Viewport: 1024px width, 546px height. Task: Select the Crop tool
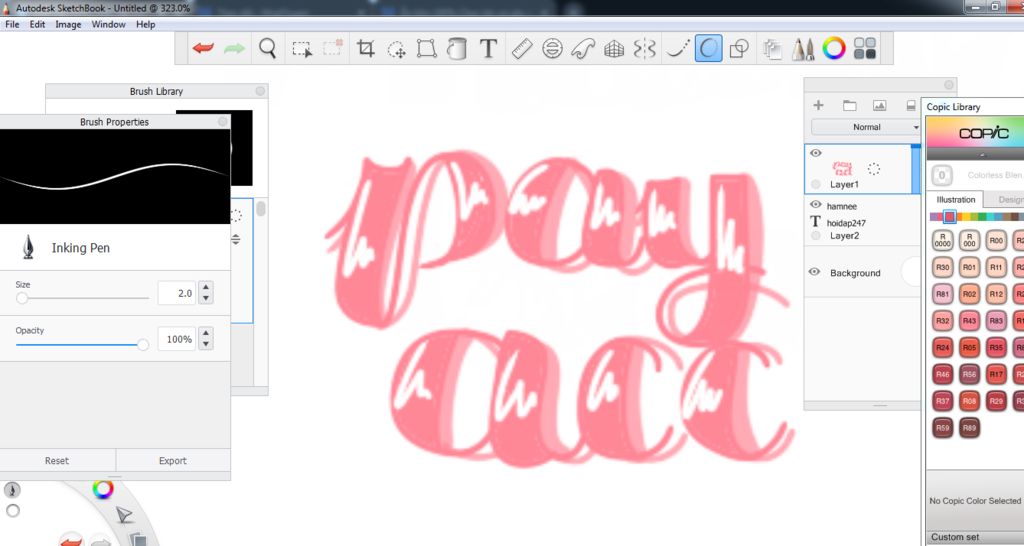(x=366, y=48)
